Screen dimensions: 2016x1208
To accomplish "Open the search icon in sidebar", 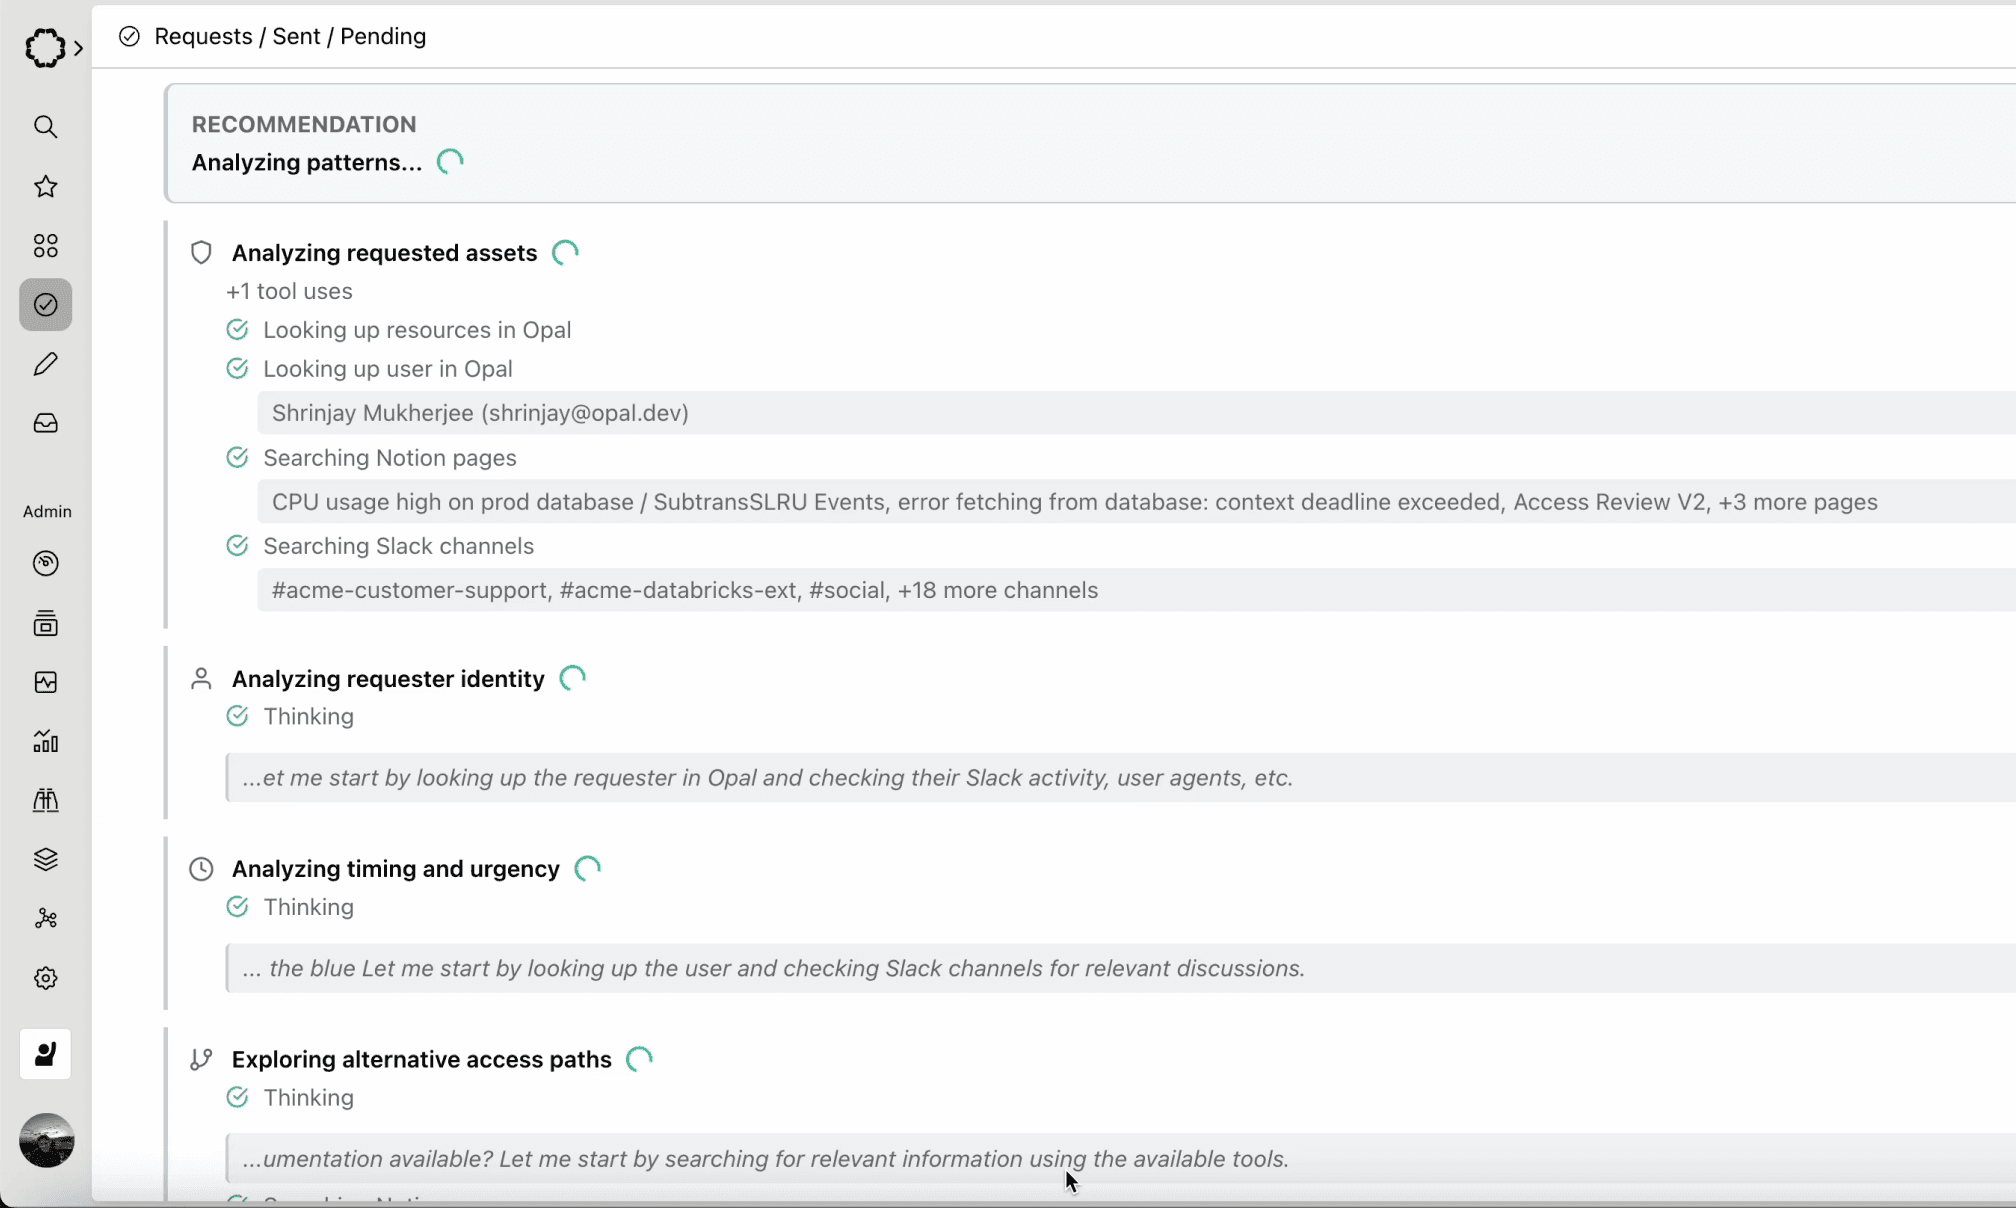I will [x=45, y=127].
